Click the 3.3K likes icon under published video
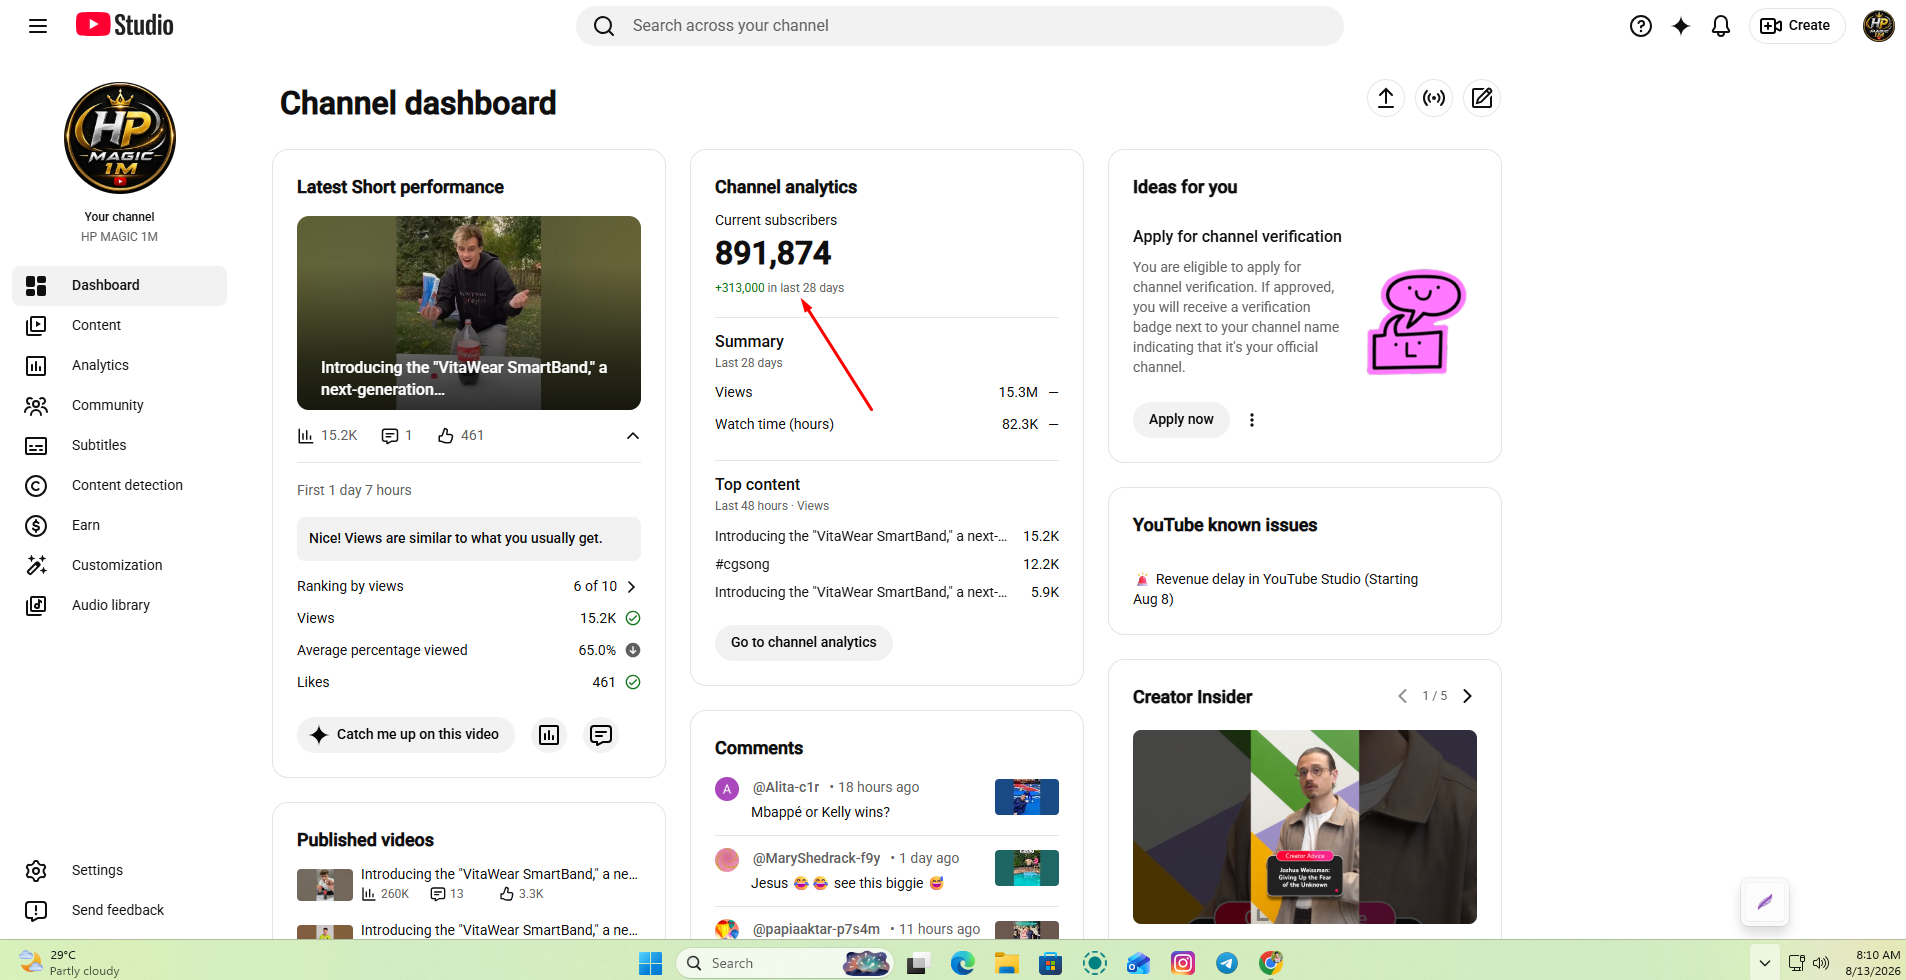The height and width of the screenshot is (980, 1906). (506, 895)
